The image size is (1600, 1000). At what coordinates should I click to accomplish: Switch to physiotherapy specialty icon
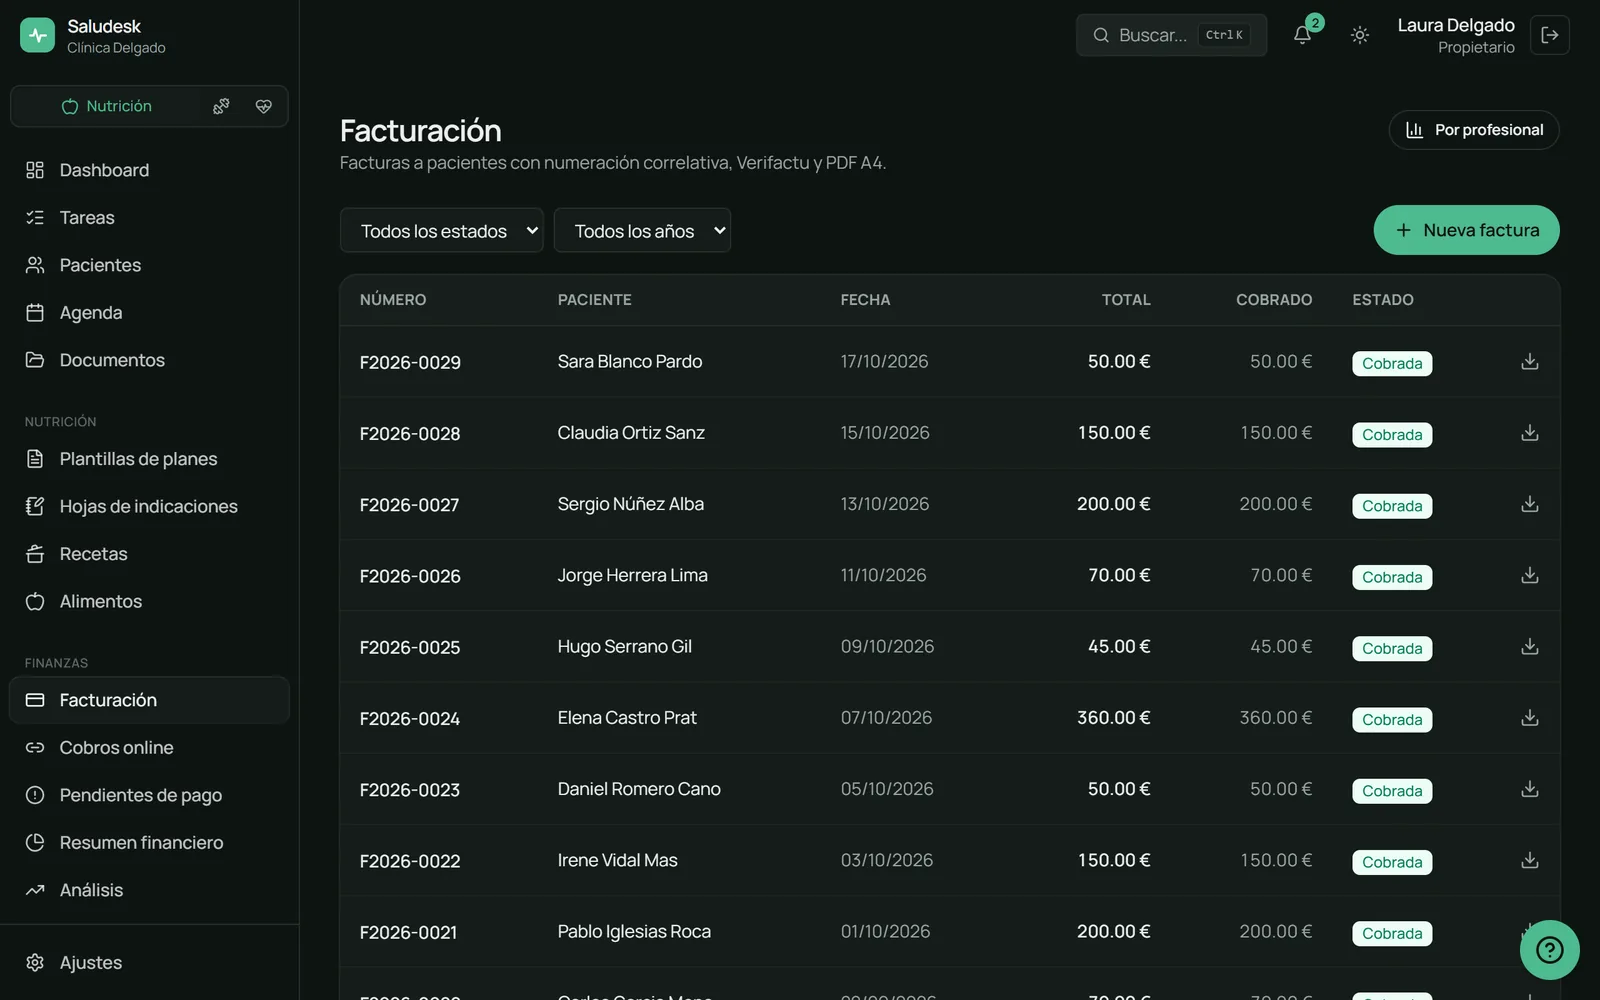coord(221,106)
